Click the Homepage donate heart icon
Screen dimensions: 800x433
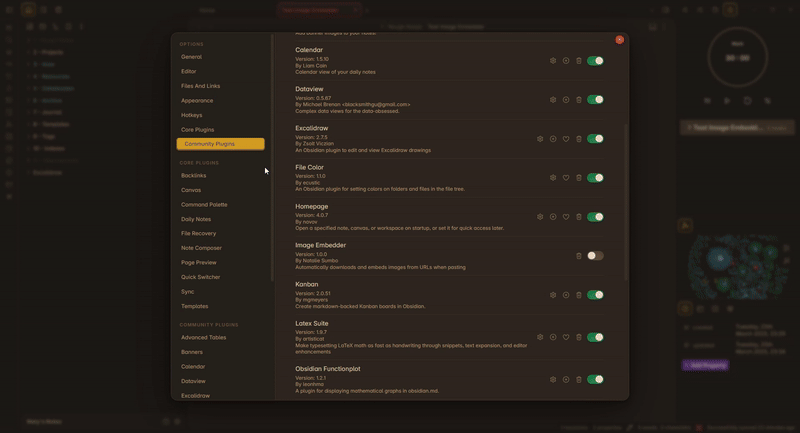click(566, 217)
